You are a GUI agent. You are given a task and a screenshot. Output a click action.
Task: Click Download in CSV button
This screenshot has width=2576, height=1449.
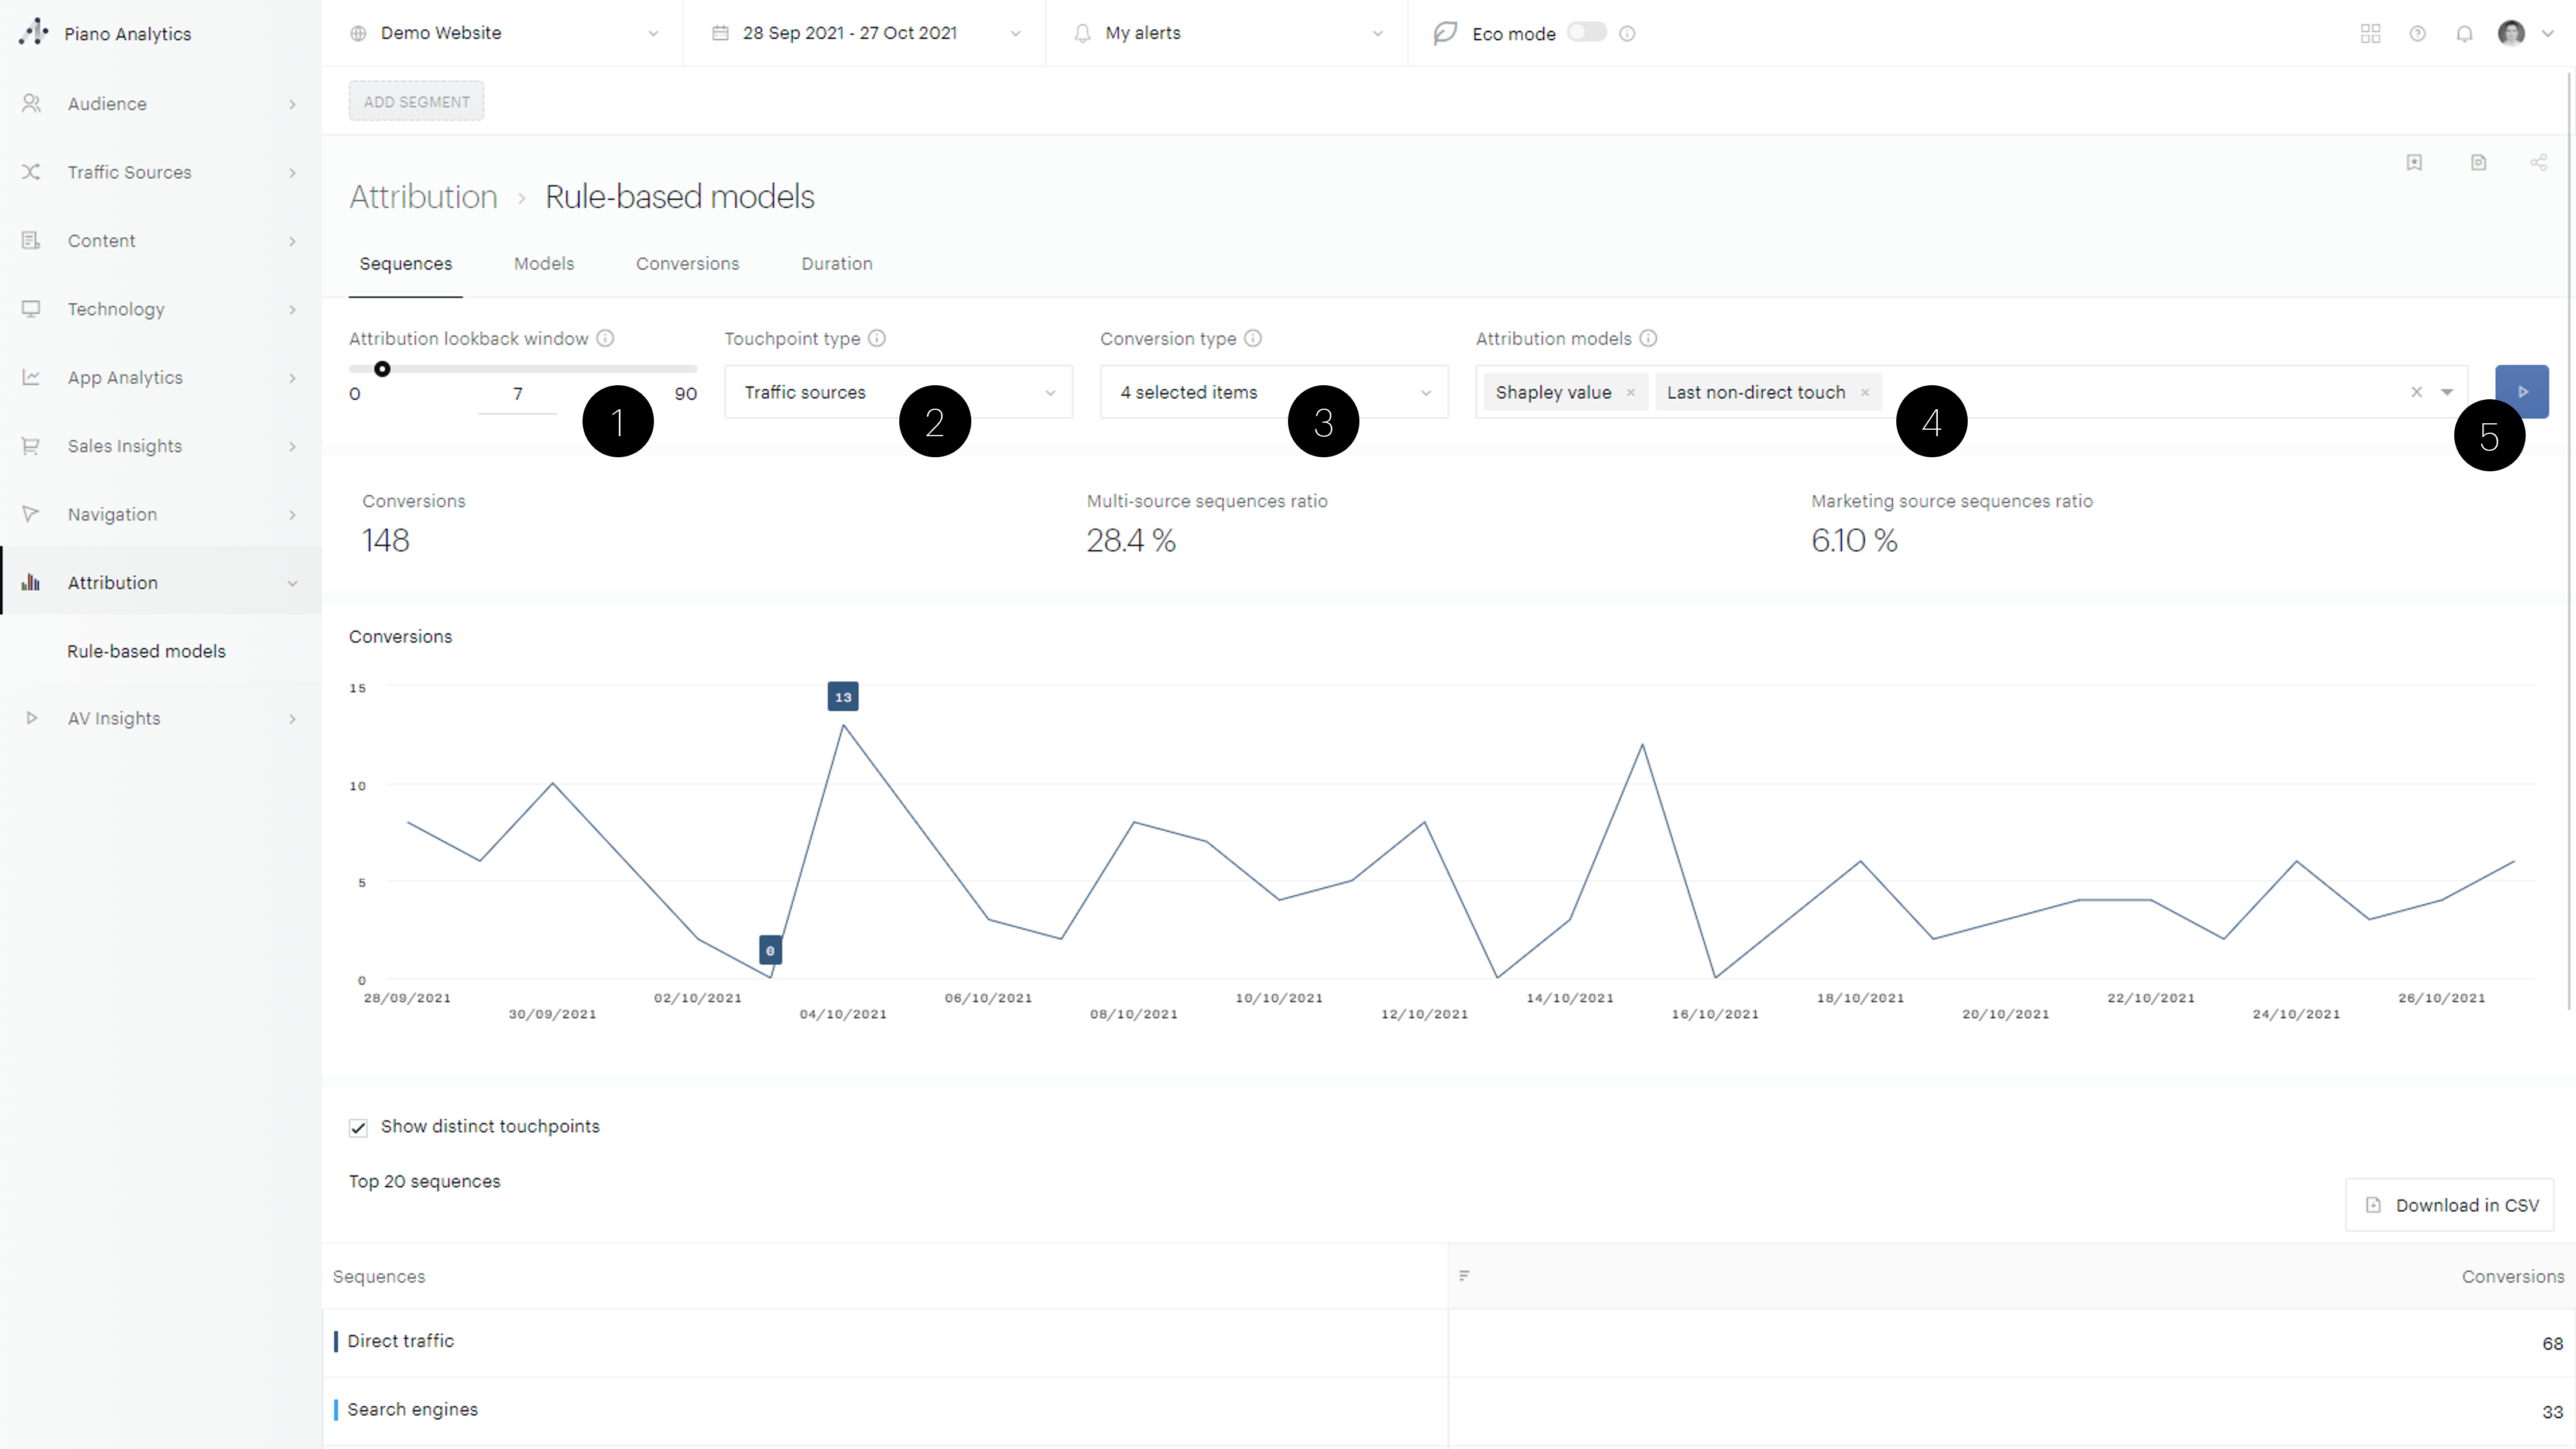point(2449,1205)
